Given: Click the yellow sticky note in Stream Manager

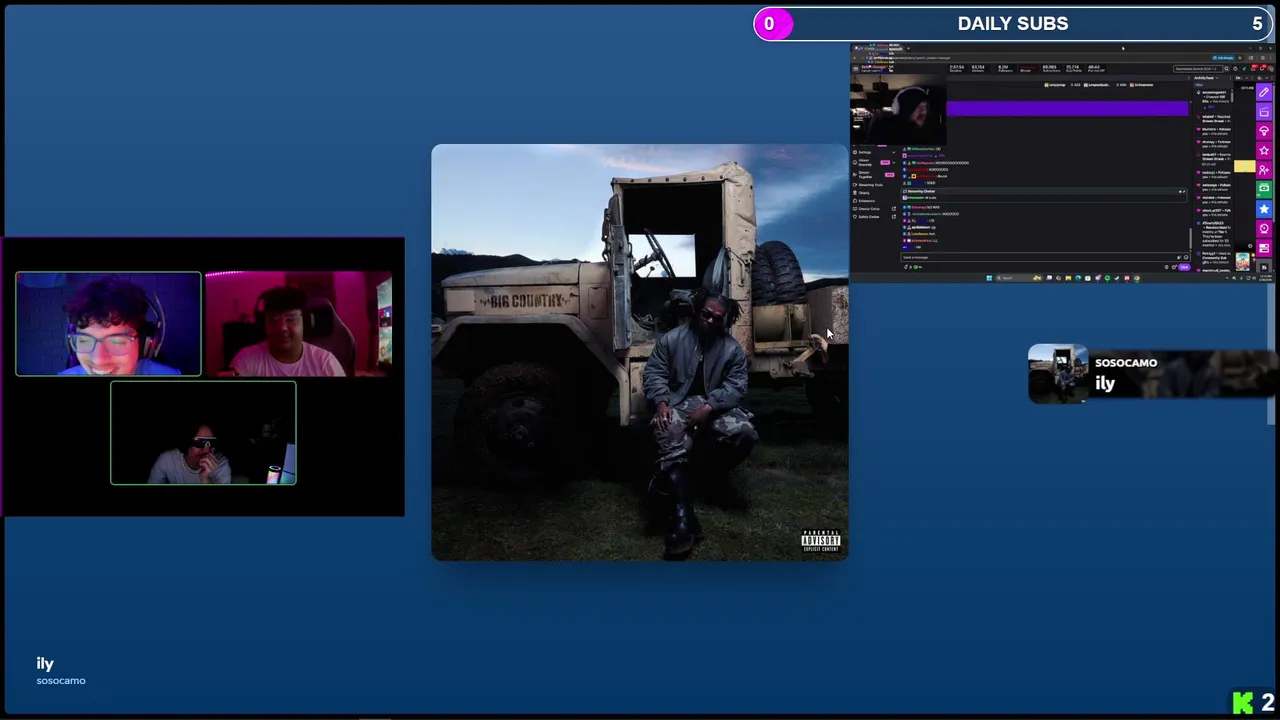Looking at the screenshot, I should click(1244, 166).
